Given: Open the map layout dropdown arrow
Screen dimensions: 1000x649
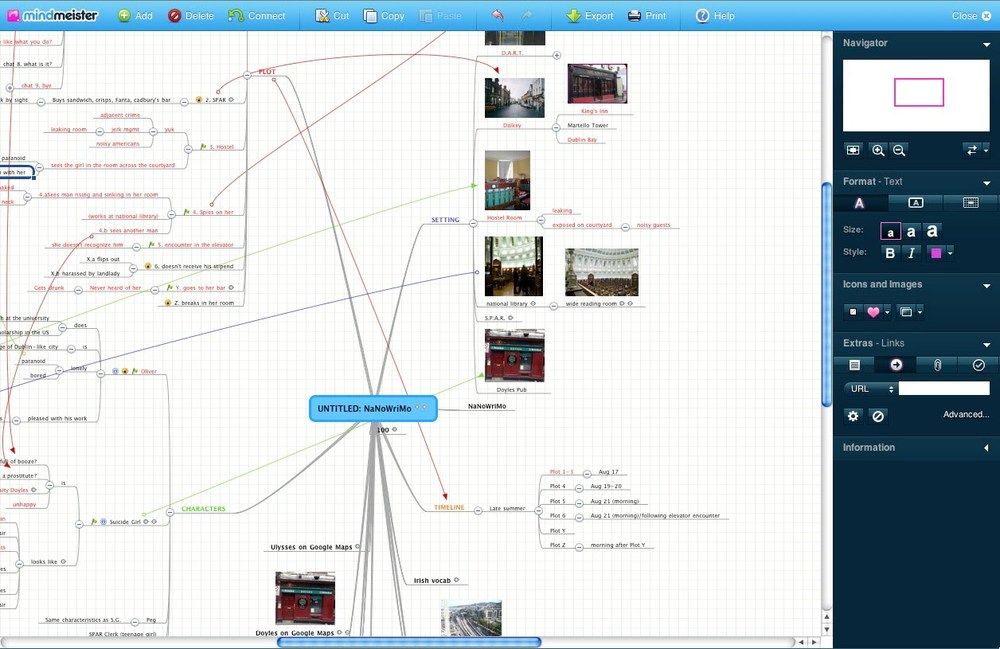Looking at the screenshot, I should pyautogui.click(x=986, y=150).
